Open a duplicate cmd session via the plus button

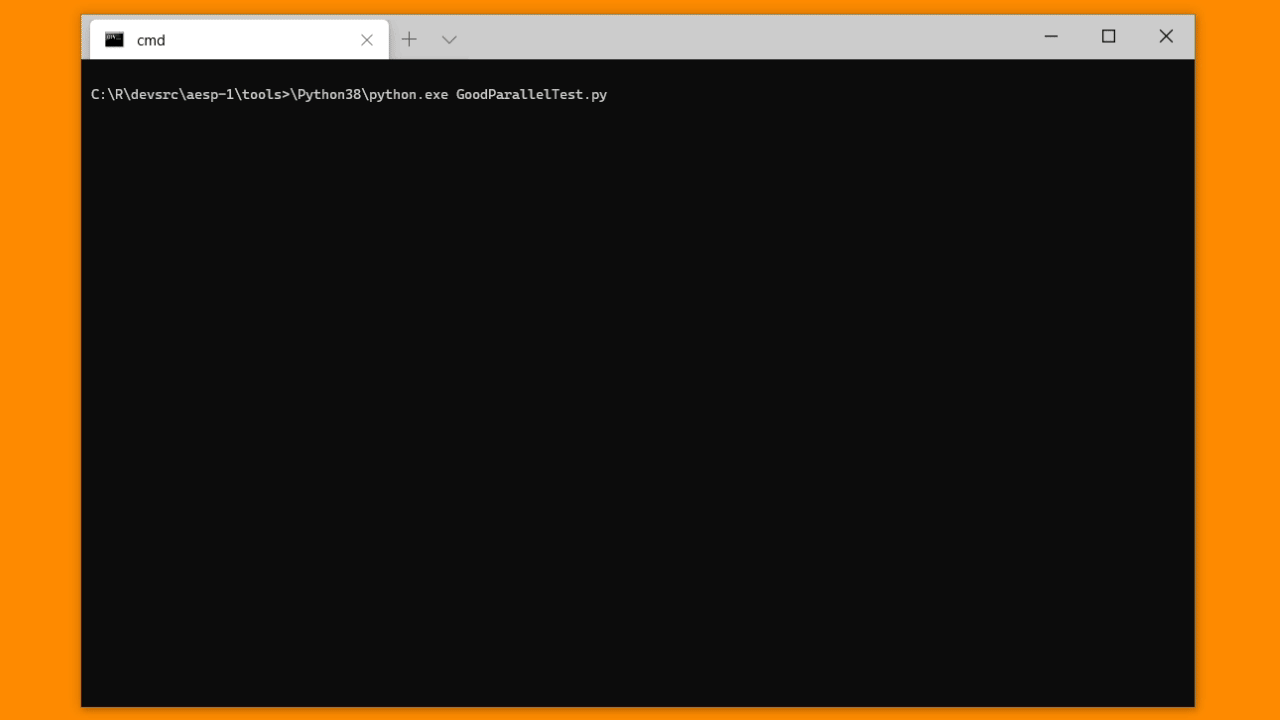tap(409, 39)
